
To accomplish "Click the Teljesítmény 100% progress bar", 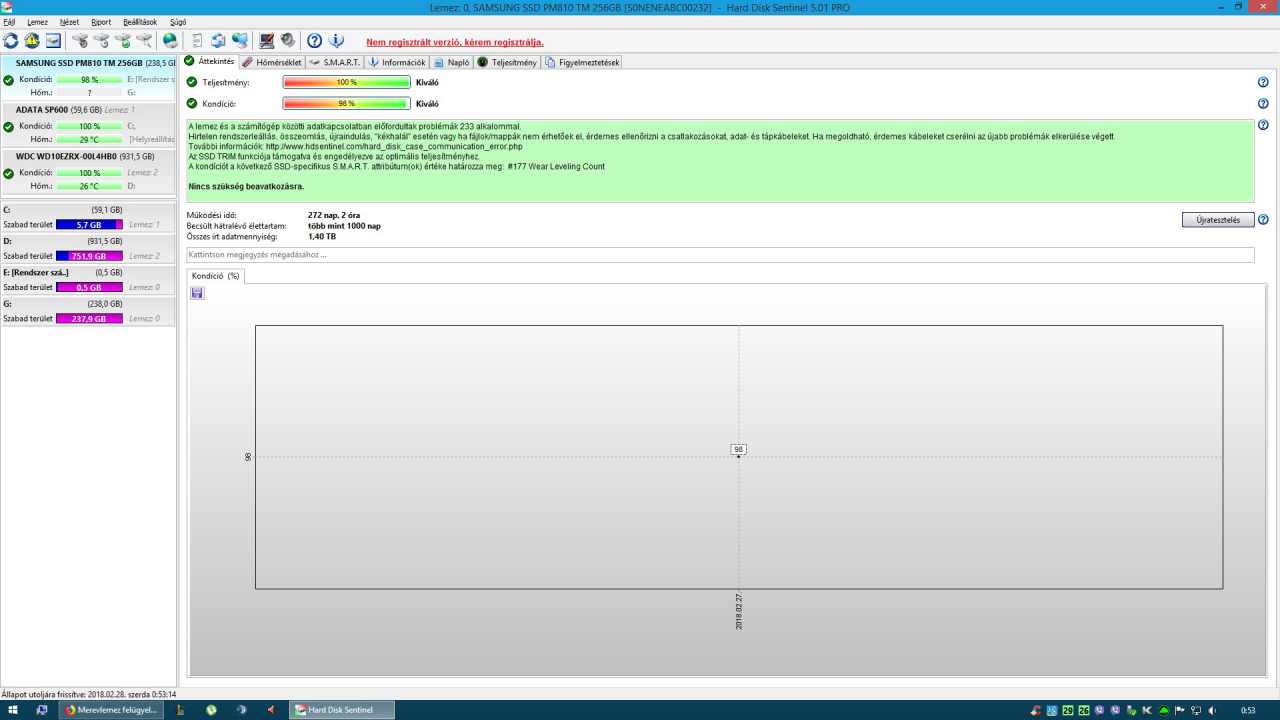I will pos(346,82).
